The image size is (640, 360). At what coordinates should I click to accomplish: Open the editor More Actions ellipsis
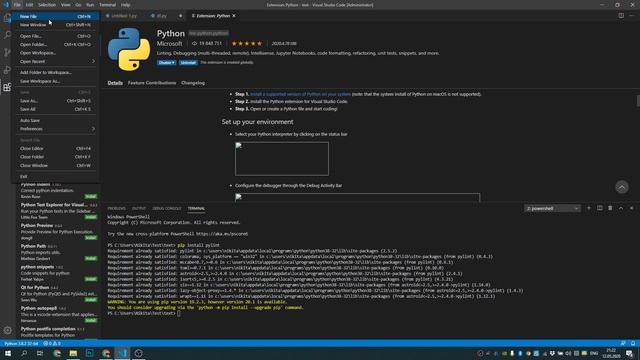coord(631,16)
